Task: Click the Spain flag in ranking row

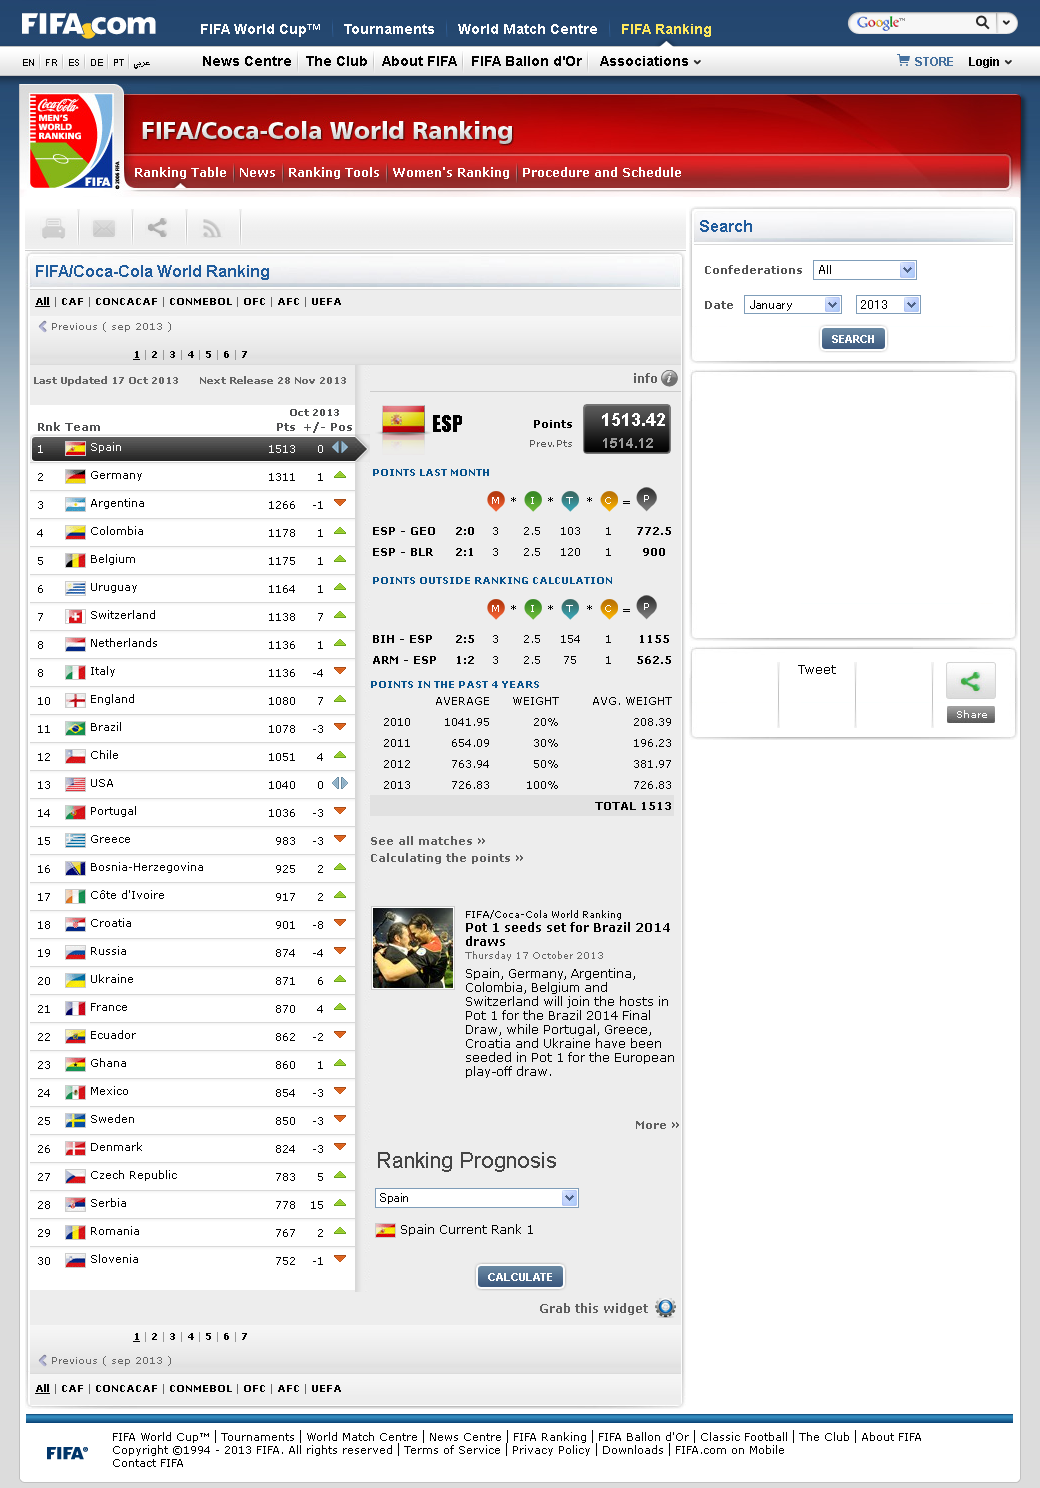Action: [75, 448]
